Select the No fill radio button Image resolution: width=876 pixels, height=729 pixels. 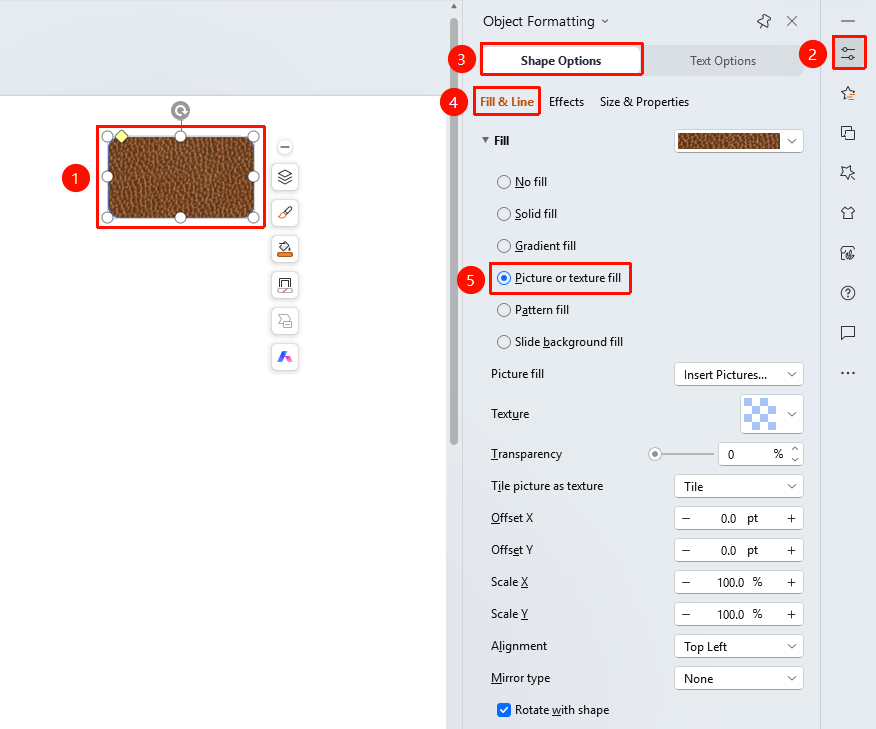(x=504, y=182)
